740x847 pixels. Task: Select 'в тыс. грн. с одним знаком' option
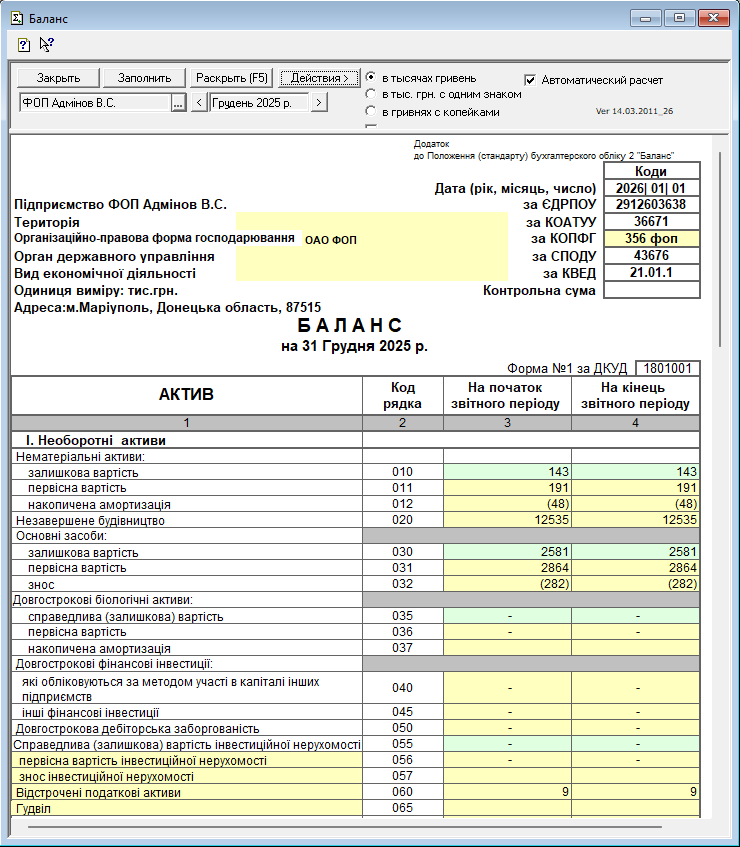click(x=372, y=95)
